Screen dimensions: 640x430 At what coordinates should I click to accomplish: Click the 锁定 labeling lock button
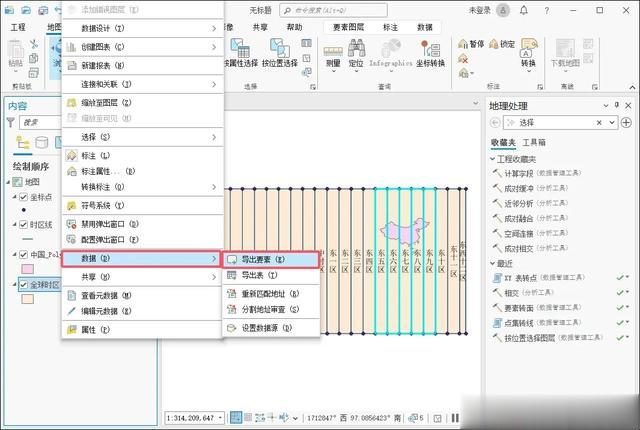(502, 44)
